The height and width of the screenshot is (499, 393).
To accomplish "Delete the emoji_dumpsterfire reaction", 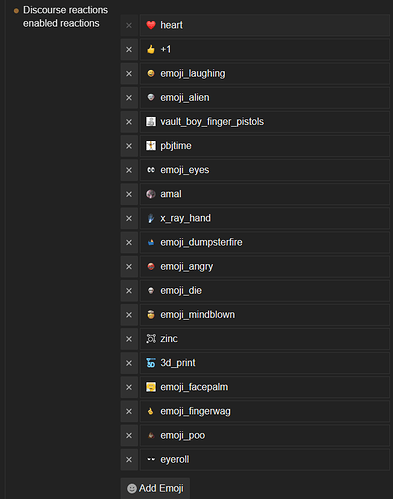I will coord(129,243).
